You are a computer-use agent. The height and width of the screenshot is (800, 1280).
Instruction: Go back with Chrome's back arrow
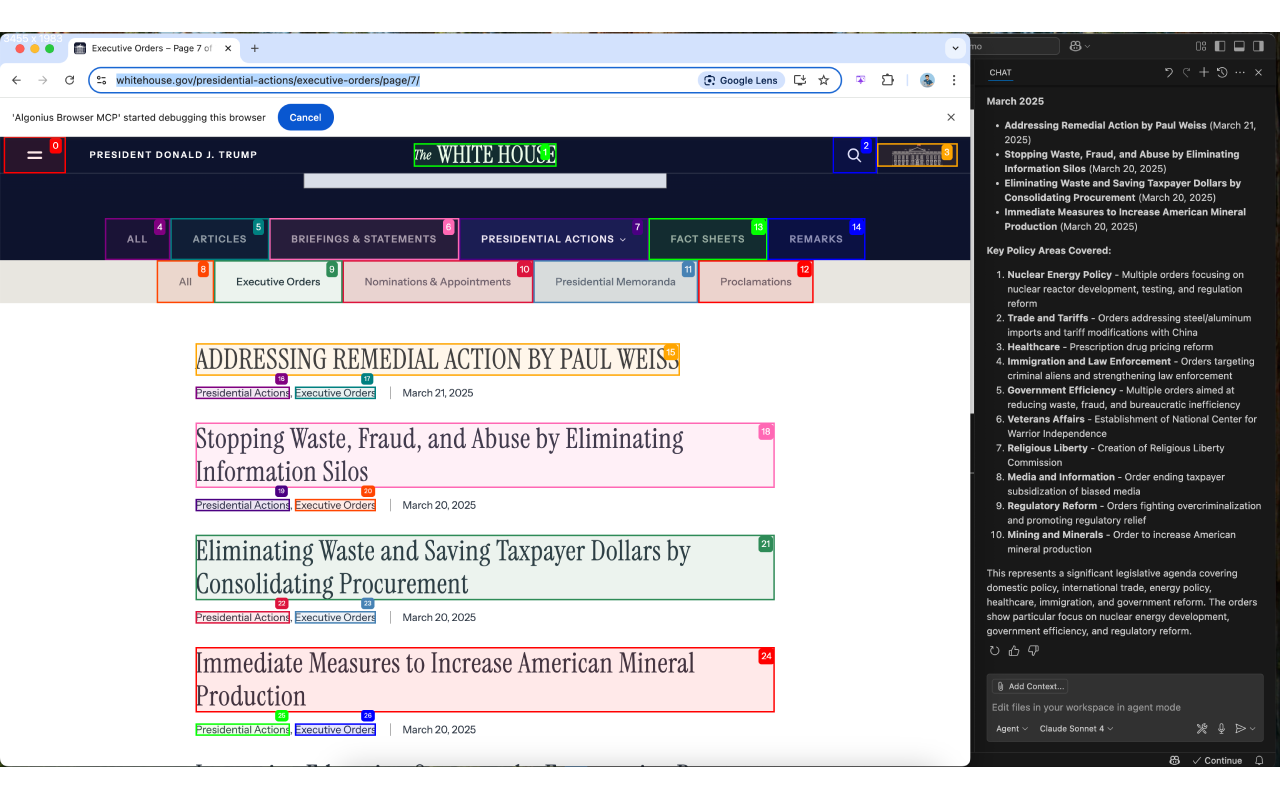coord(16,80)
